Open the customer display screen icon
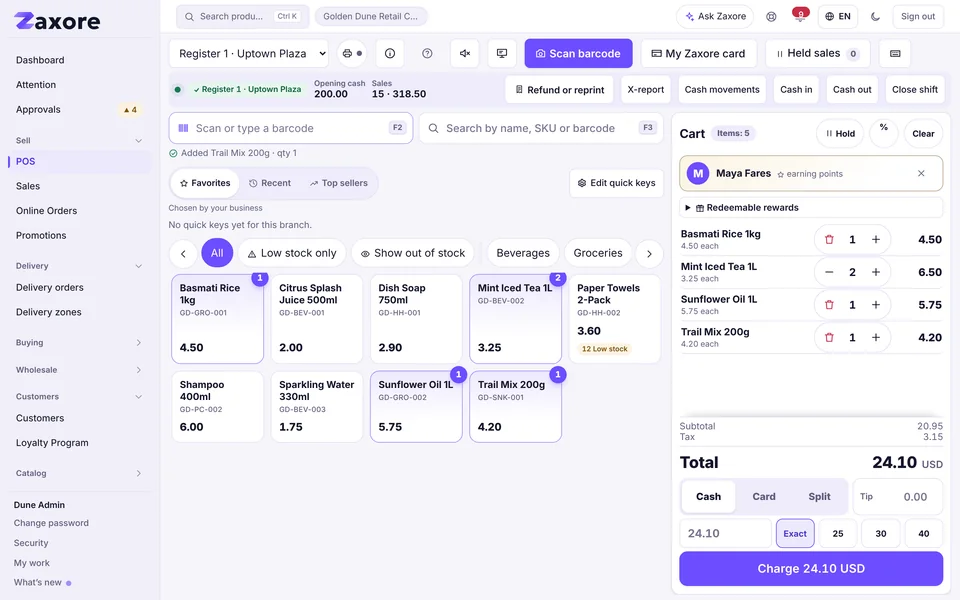Screen dimensions: 960x600 tap(502, 53)
